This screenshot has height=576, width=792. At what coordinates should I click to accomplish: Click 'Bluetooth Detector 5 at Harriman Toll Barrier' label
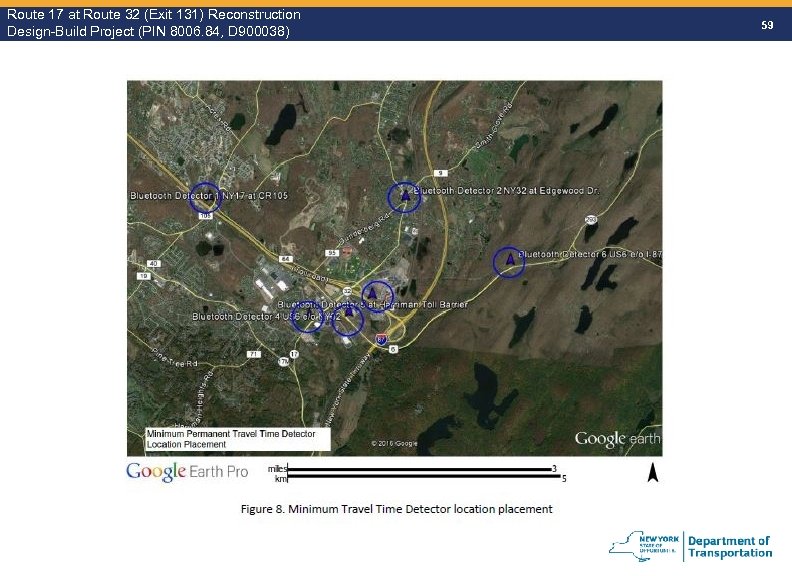pyautogui.click(x=372, y=305)
